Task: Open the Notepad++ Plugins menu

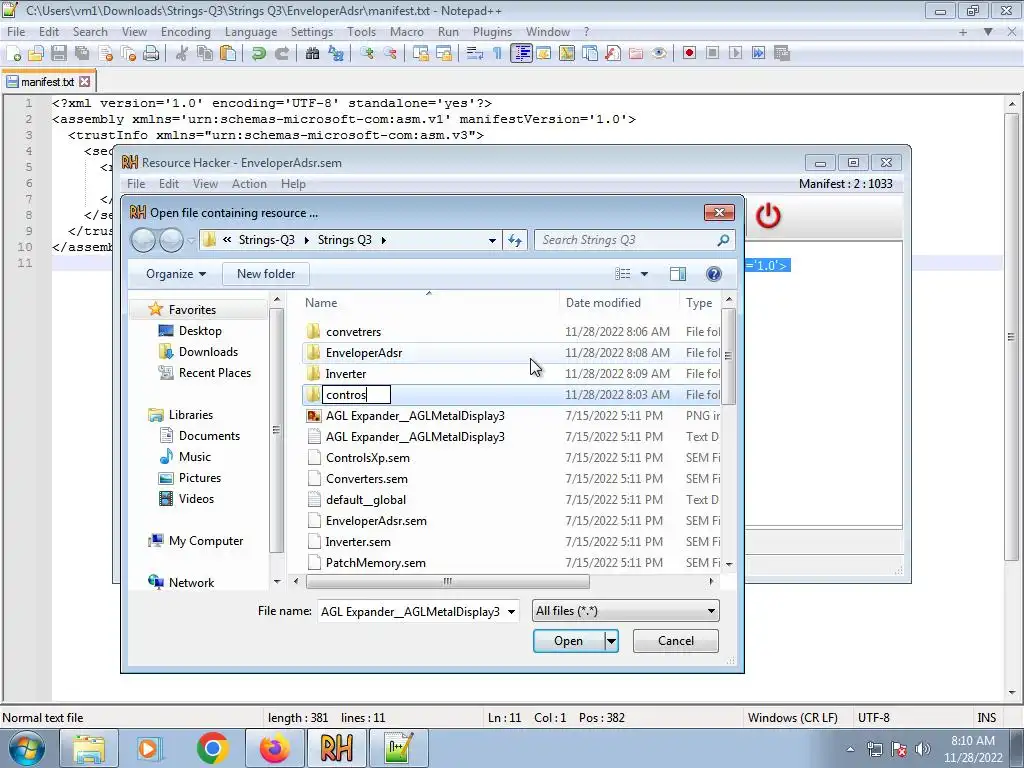Action: tap(492, 31)
